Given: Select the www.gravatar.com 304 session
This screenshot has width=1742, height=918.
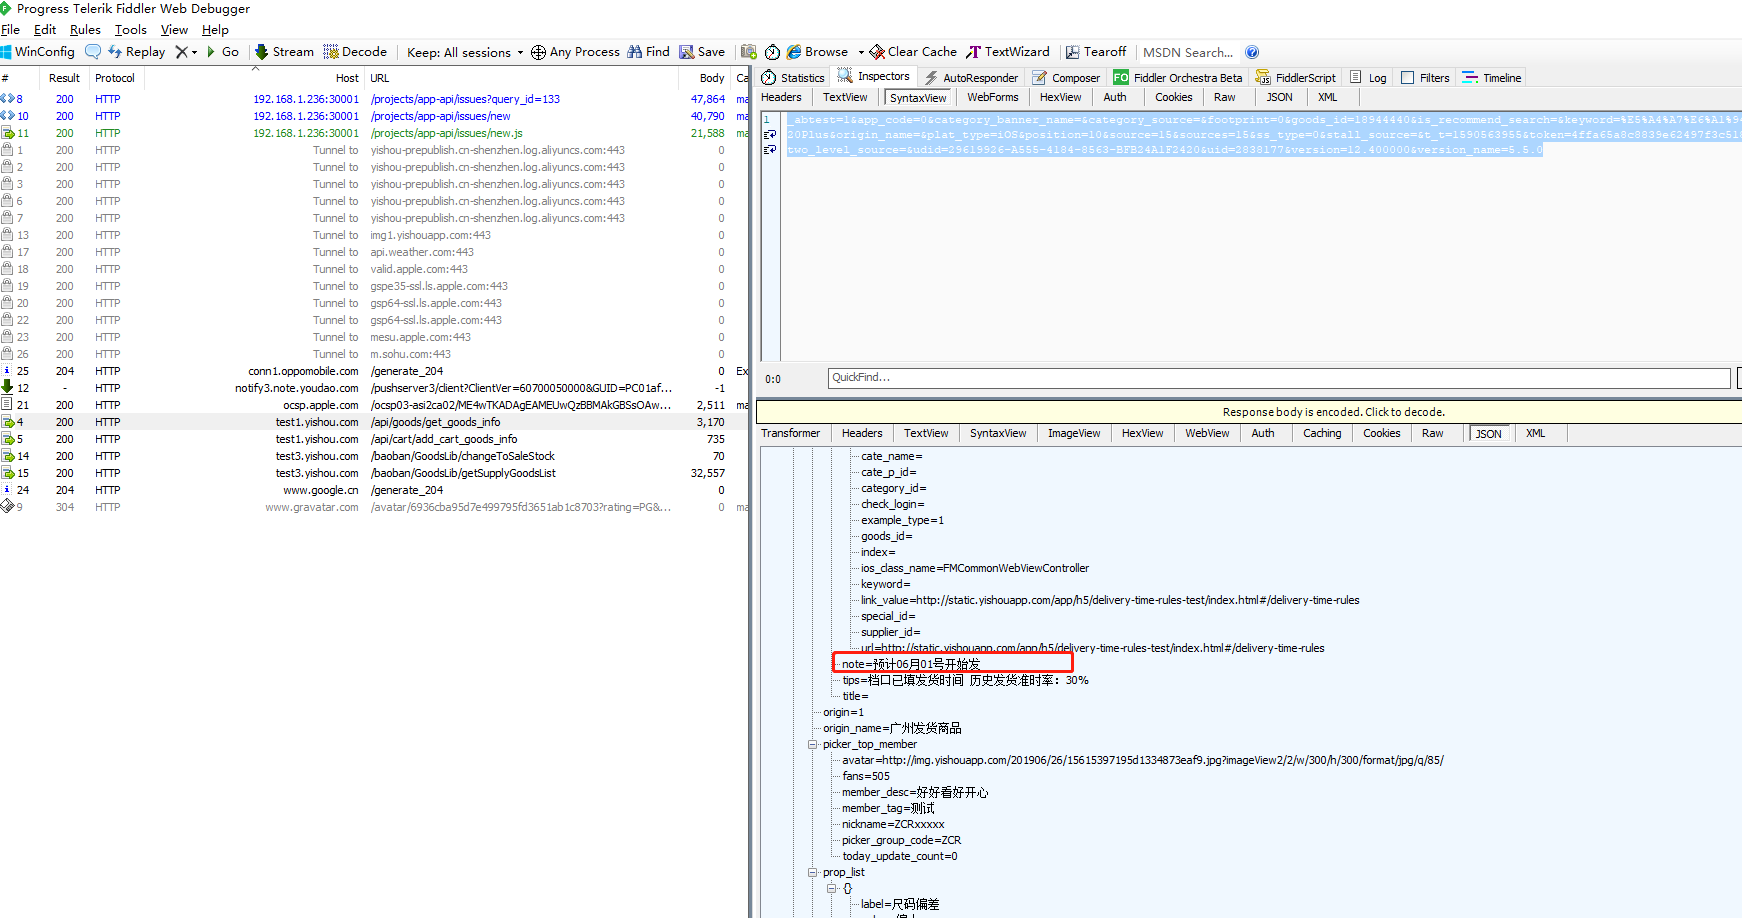Looking at the screenshot, I should tap(372, 507).
